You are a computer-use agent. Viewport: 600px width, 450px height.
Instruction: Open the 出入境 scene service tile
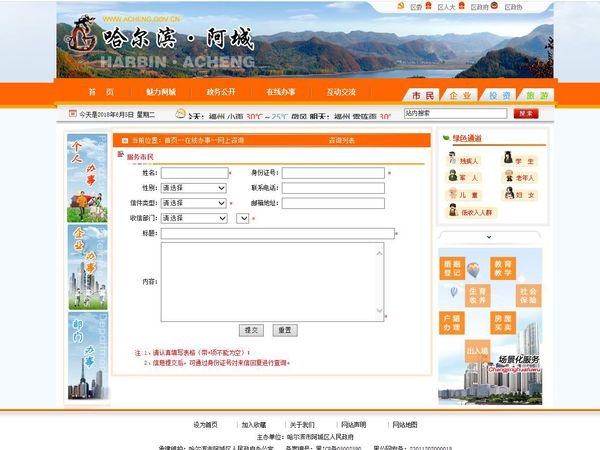(x=478, y=351)
